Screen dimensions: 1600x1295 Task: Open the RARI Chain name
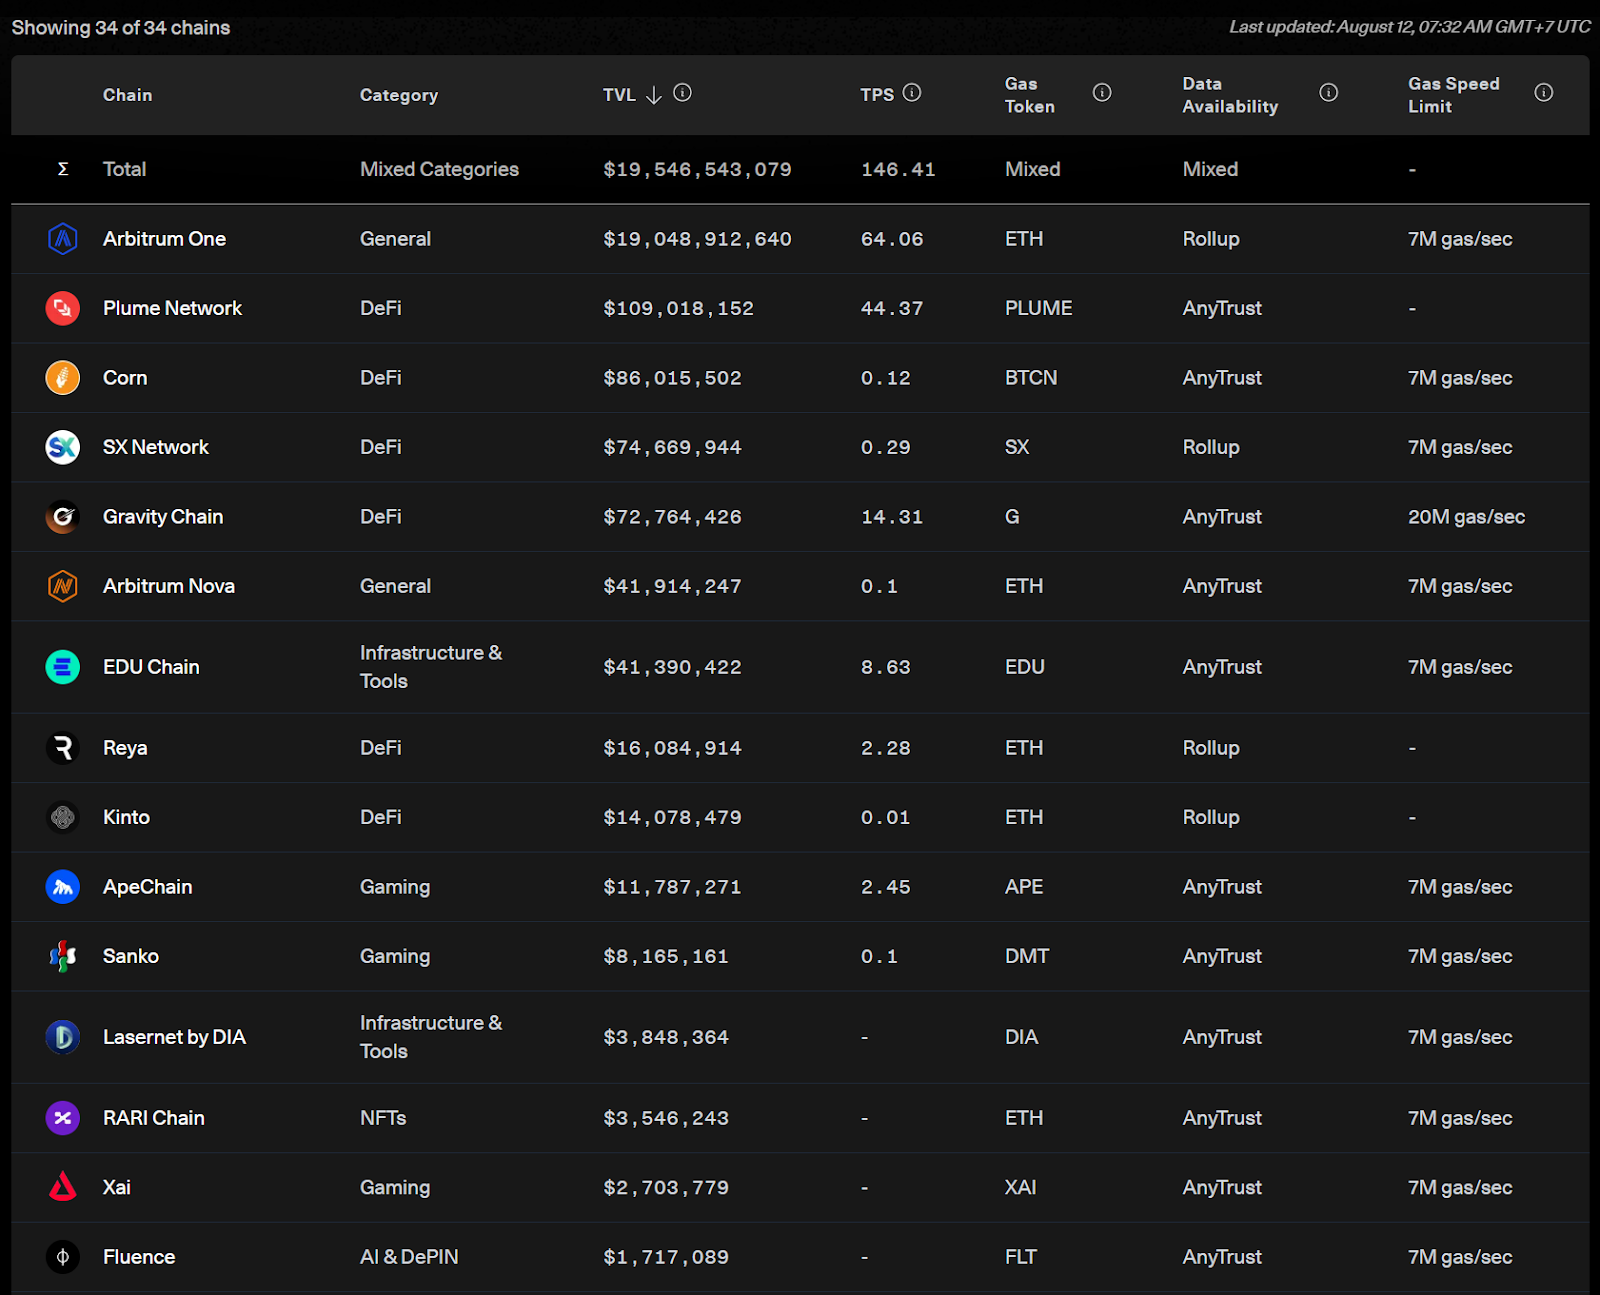(154, 1118)
